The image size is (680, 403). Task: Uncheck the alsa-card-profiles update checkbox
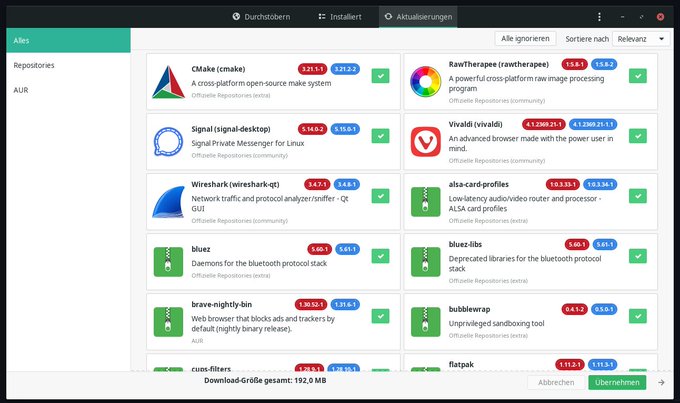[638, 196]
